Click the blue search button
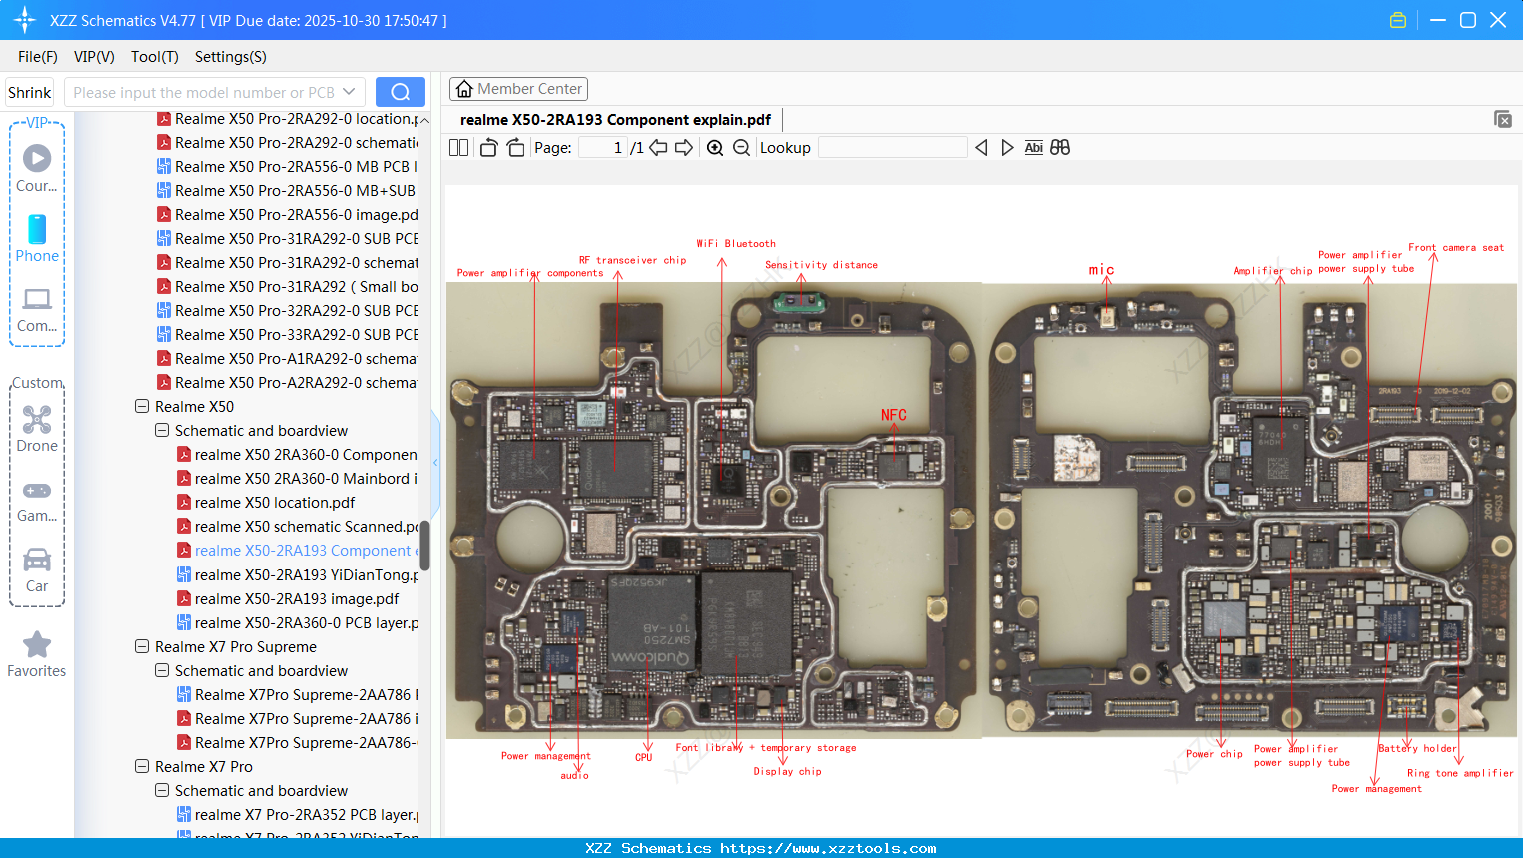The height and width of the screenshot is (858, 1523). click(x=400, y=92)
